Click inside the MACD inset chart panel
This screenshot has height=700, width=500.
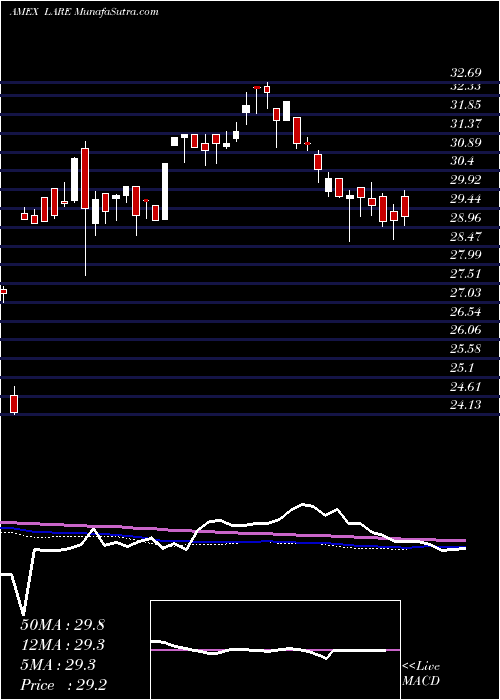[x=275, y=650]
